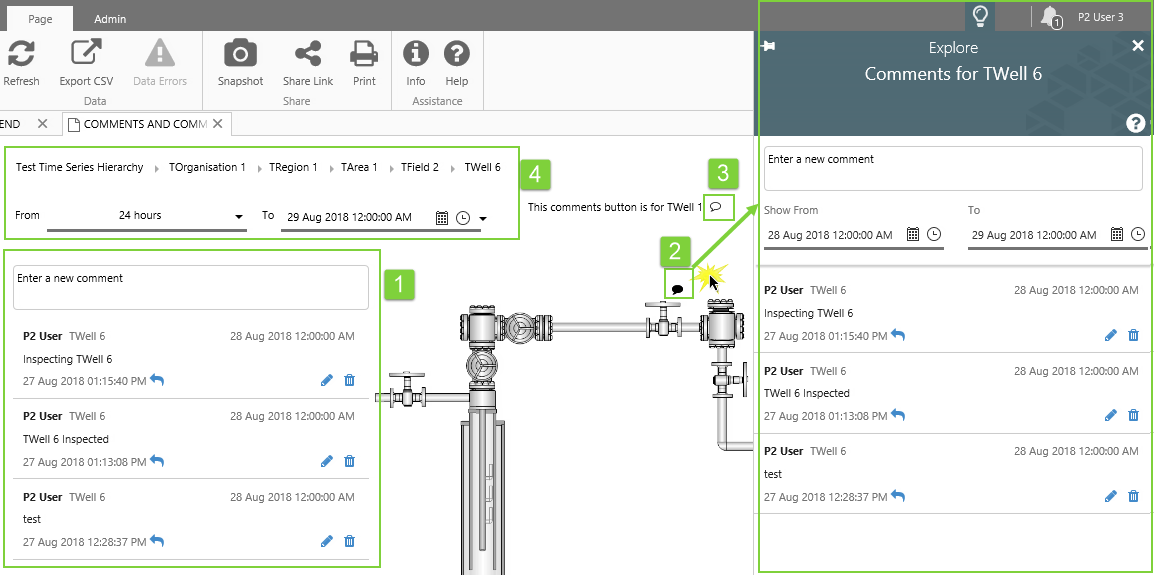Open the calendar picker for Show From date
The image size is (1154, 575).
click(x=912, y=234)
